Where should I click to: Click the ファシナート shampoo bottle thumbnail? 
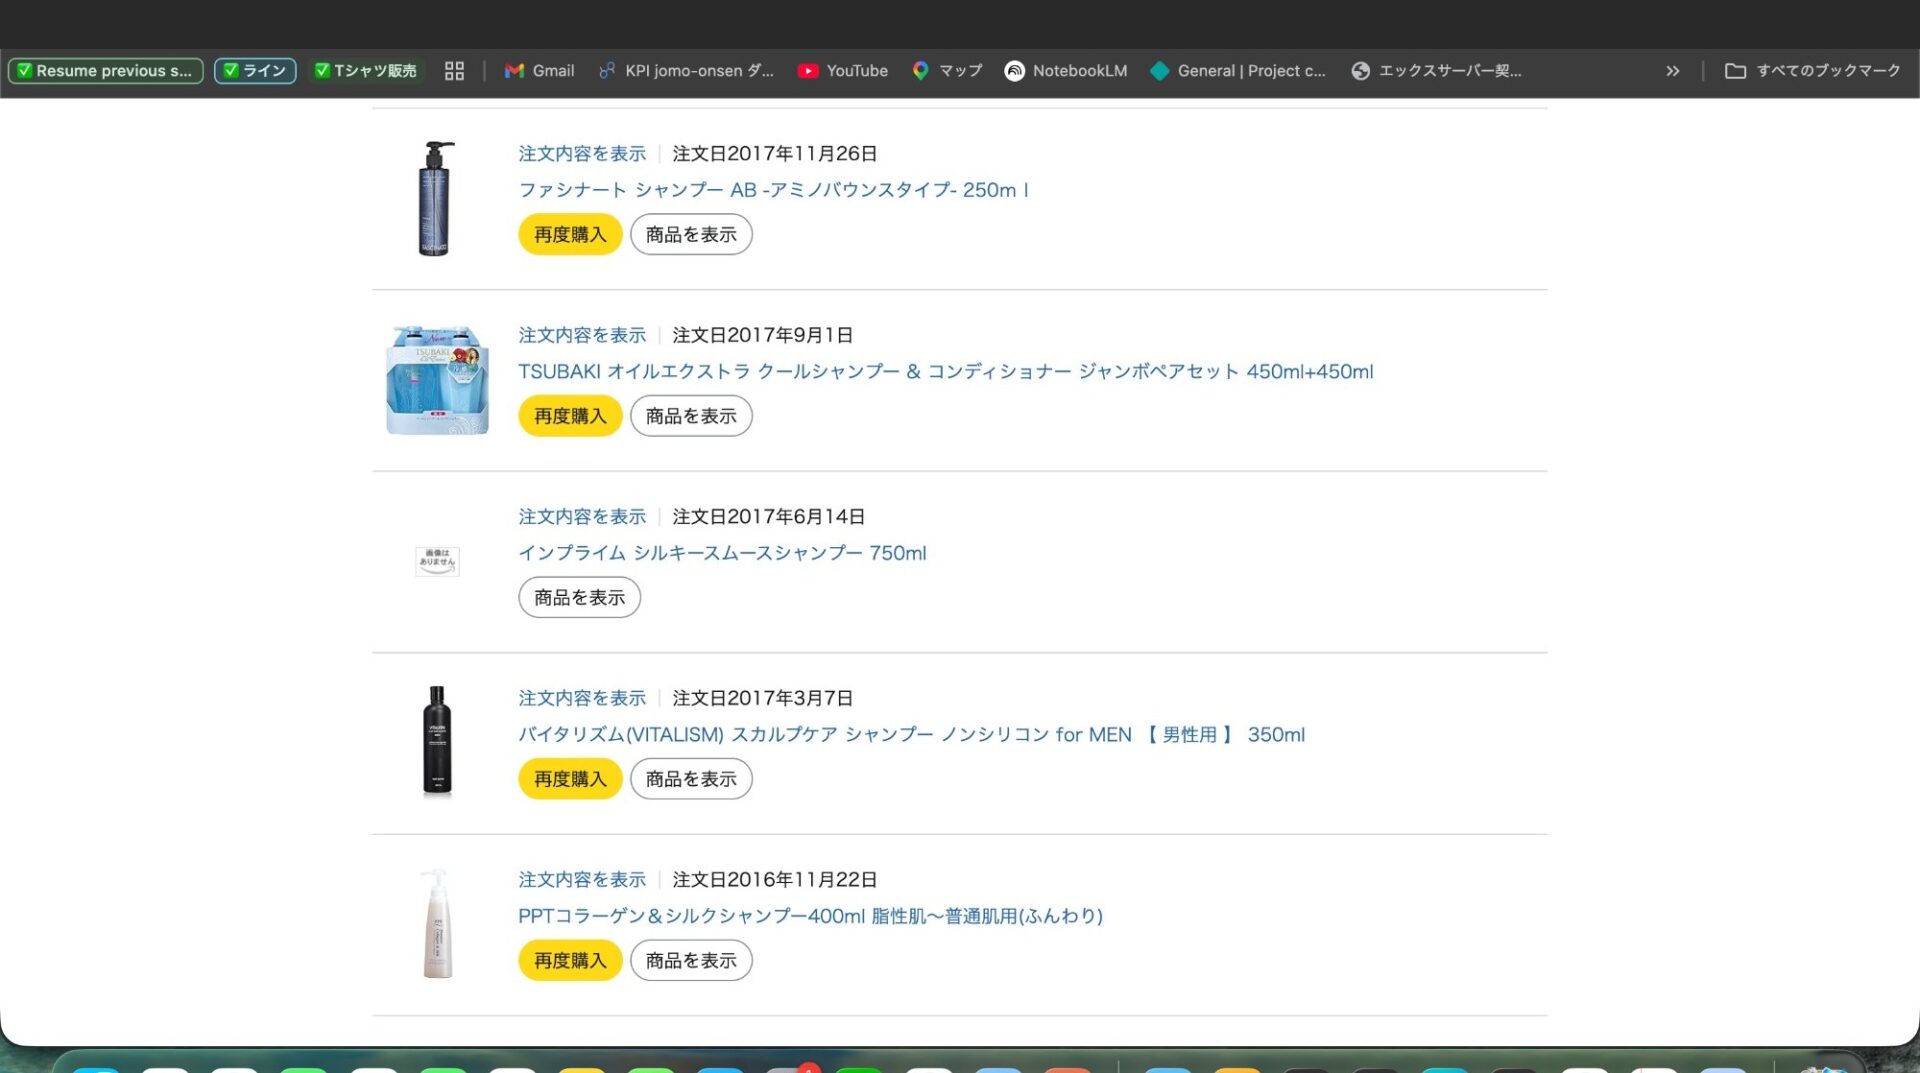tap(435, 198)
